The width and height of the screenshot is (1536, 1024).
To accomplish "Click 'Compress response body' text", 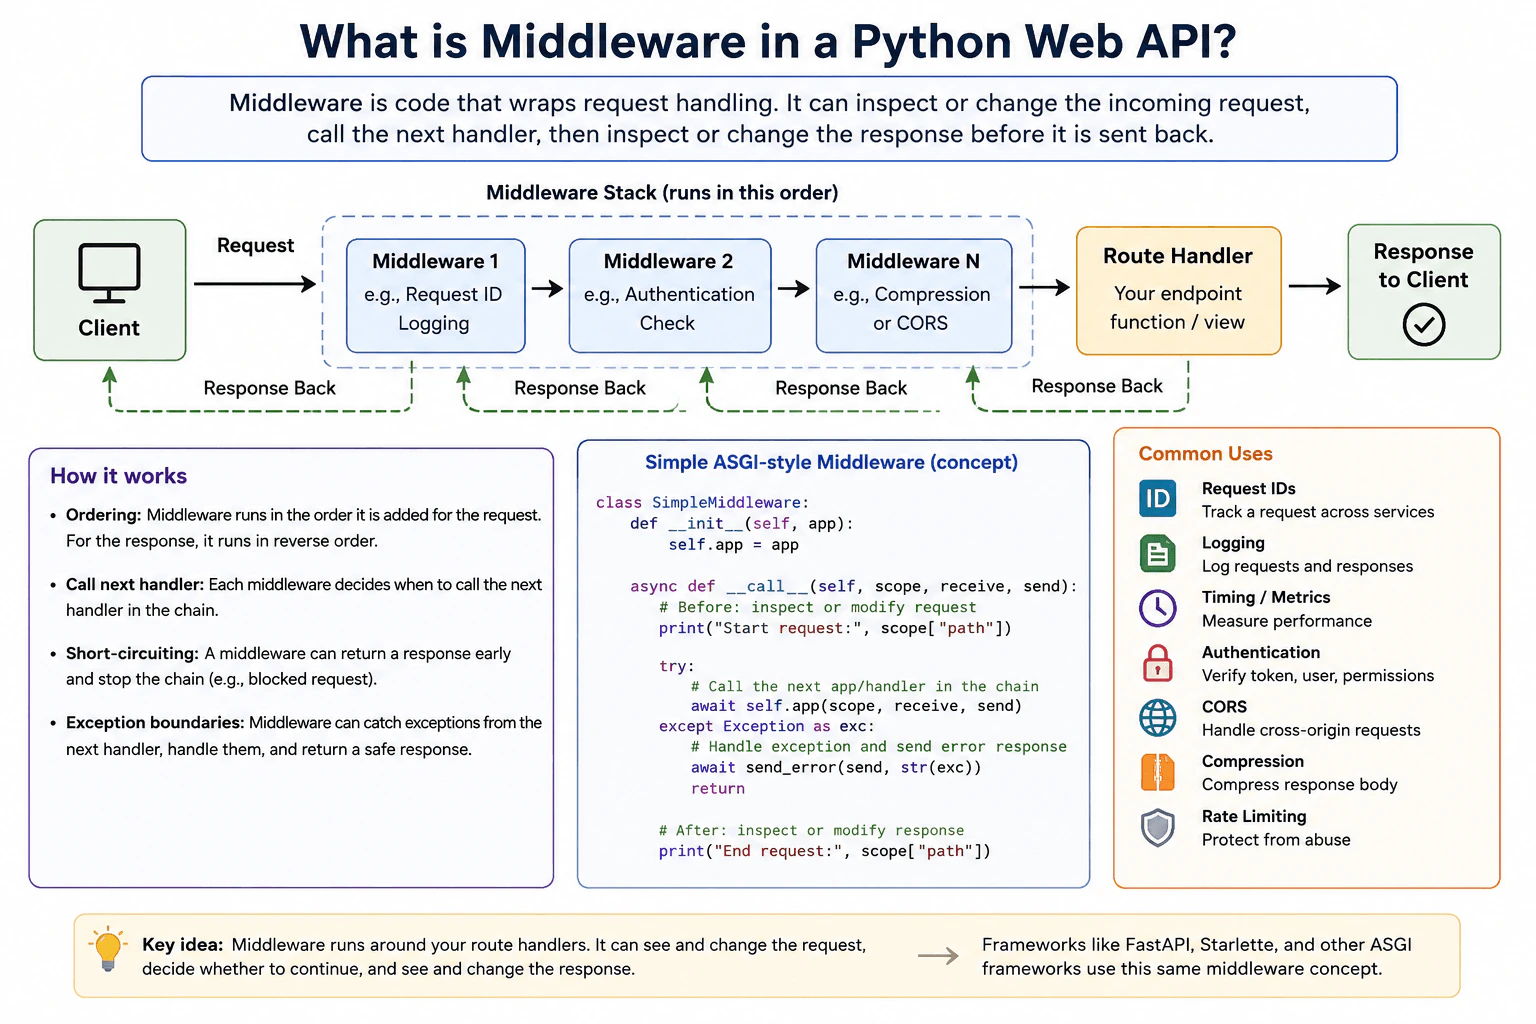I will coord(1299,785).
